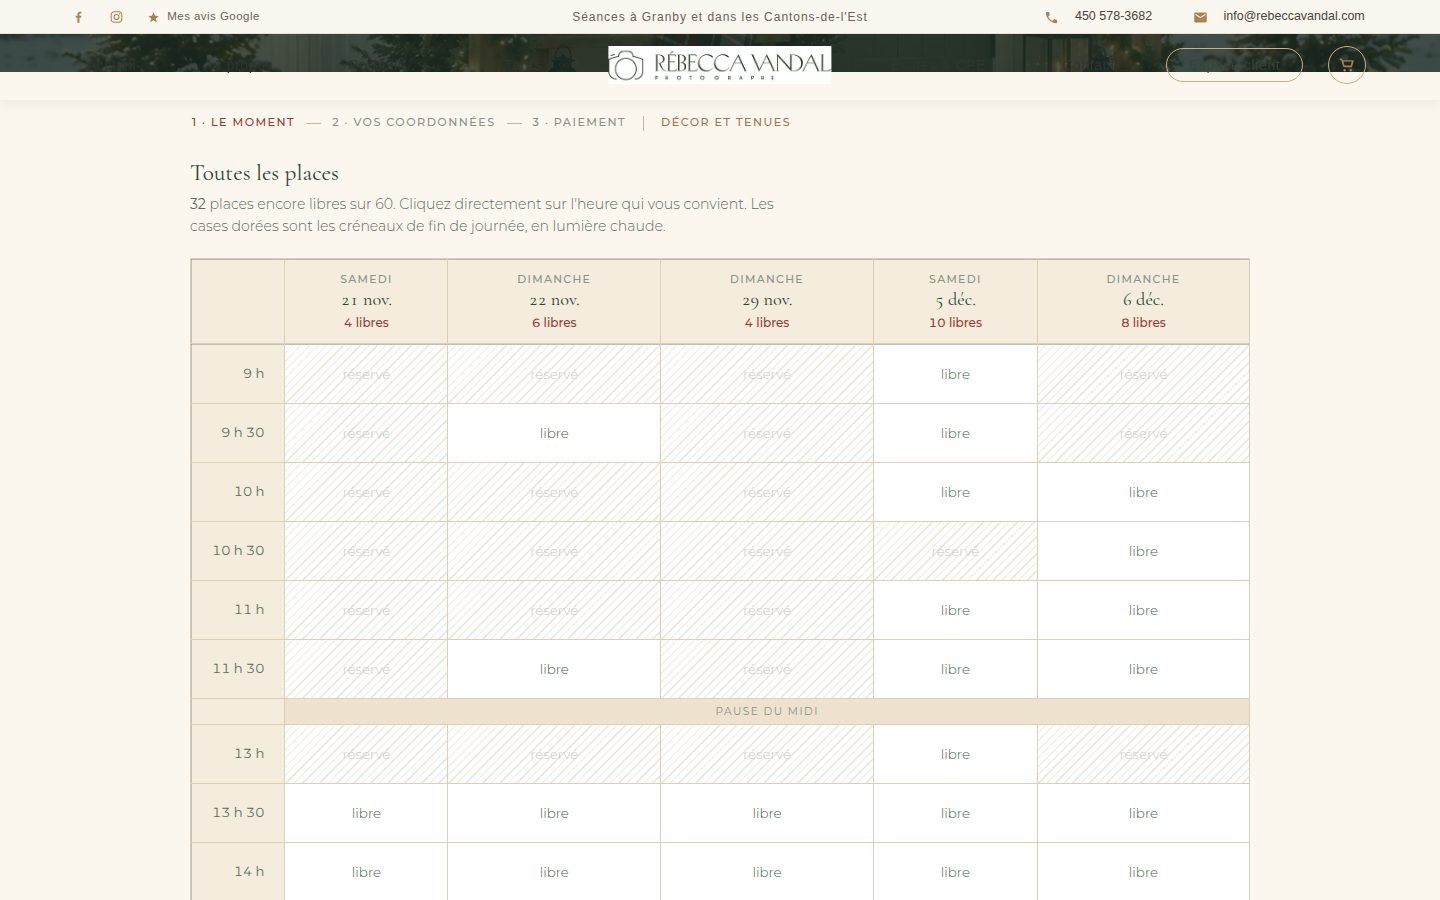Viewport: 1440px width, 900px height.
Task: Click the envelope email icon
Action: pyautogui.click(x=1200, y=17)
